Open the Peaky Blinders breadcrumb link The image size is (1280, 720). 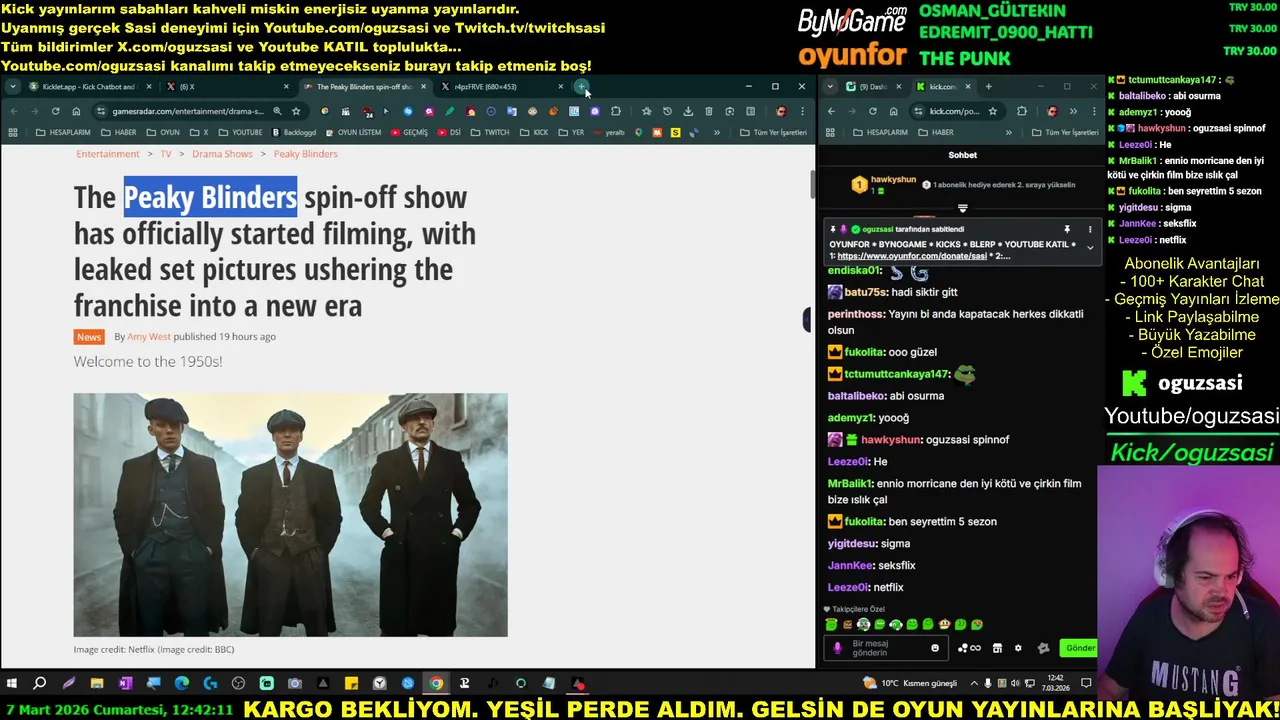point(305,154)
